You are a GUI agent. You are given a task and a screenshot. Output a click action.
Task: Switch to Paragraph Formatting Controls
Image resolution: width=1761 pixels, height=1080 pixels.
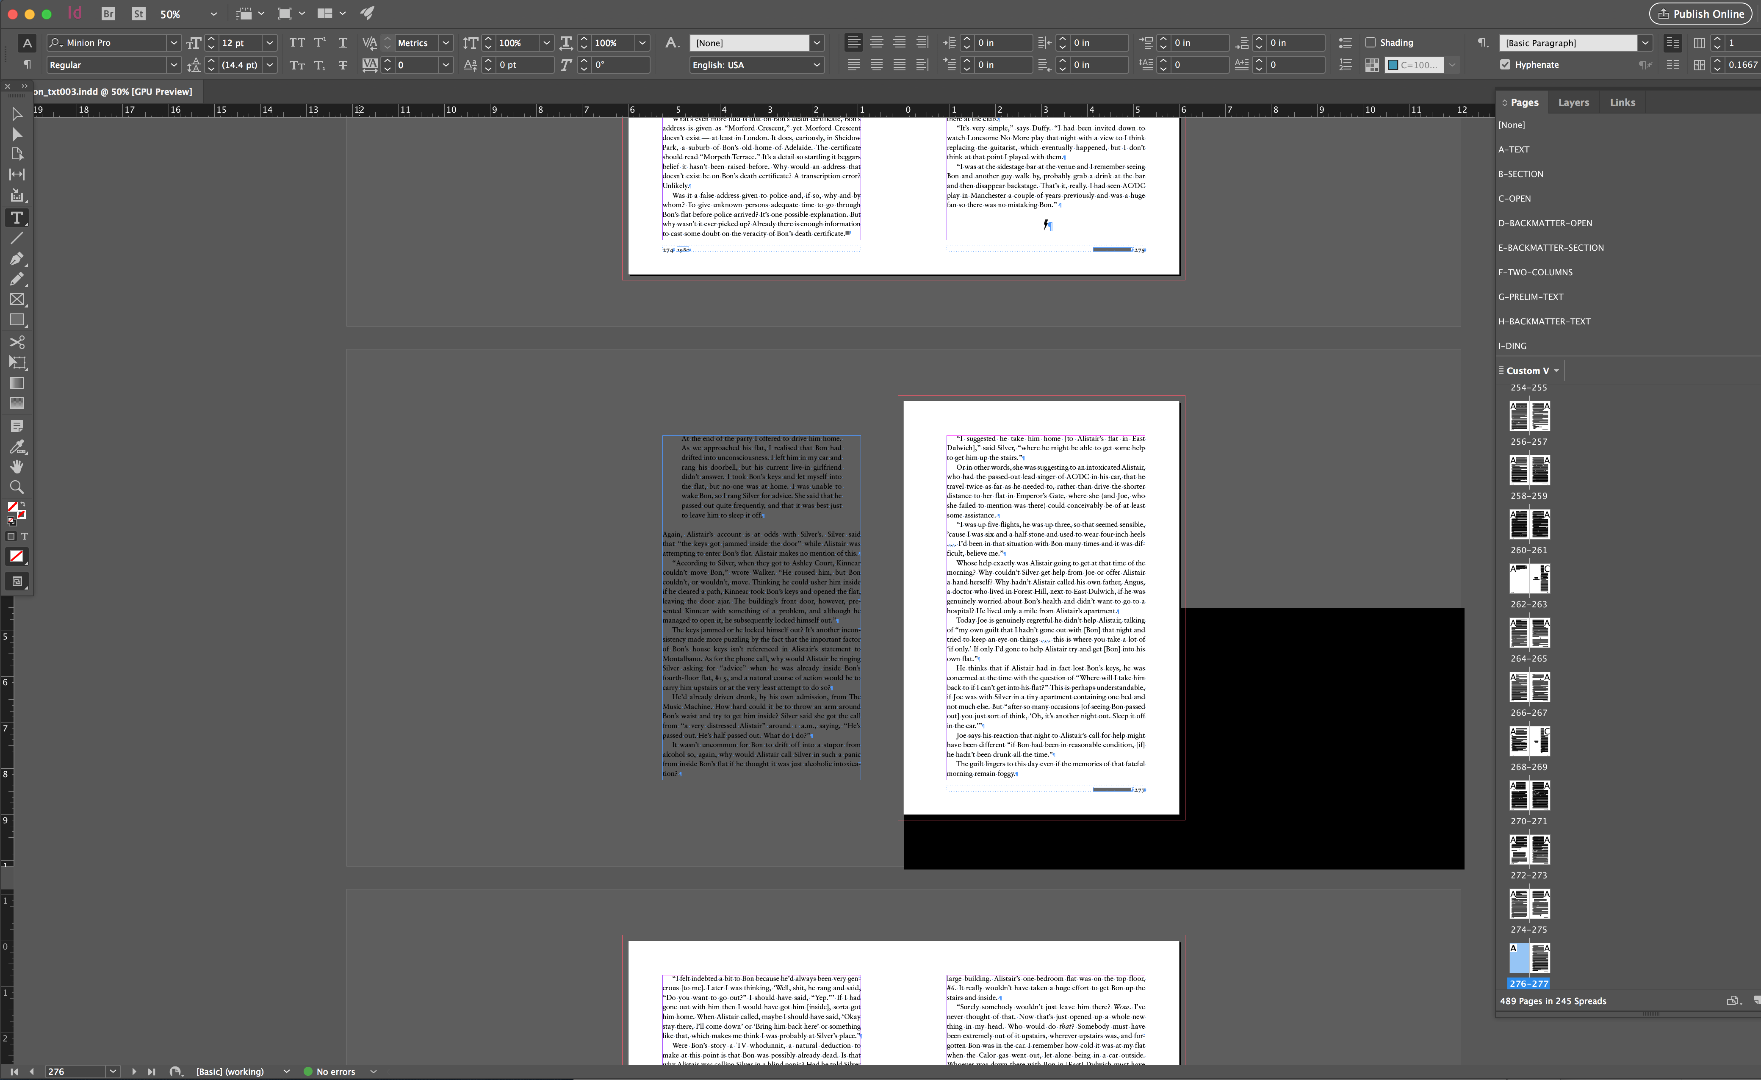tap(27, 64)
